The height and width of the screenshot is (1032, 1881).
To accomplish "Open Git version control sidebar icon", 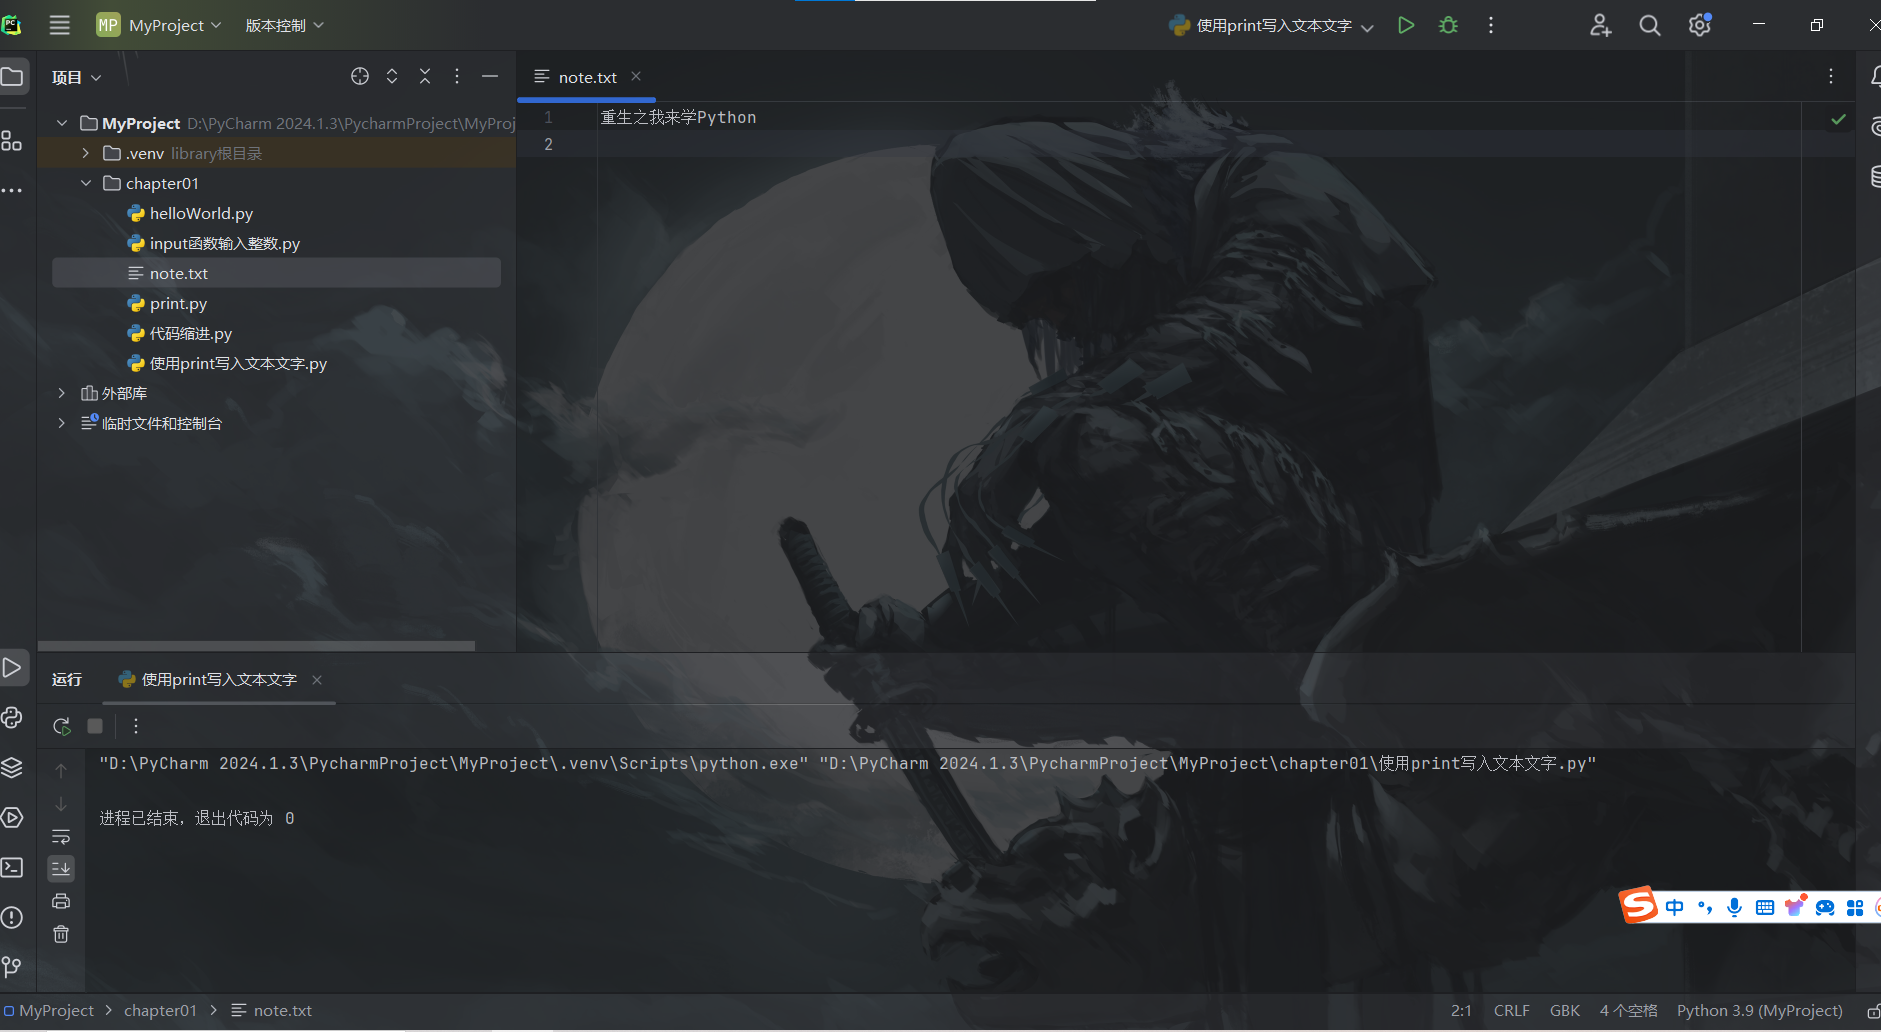I will pos(12,967).
